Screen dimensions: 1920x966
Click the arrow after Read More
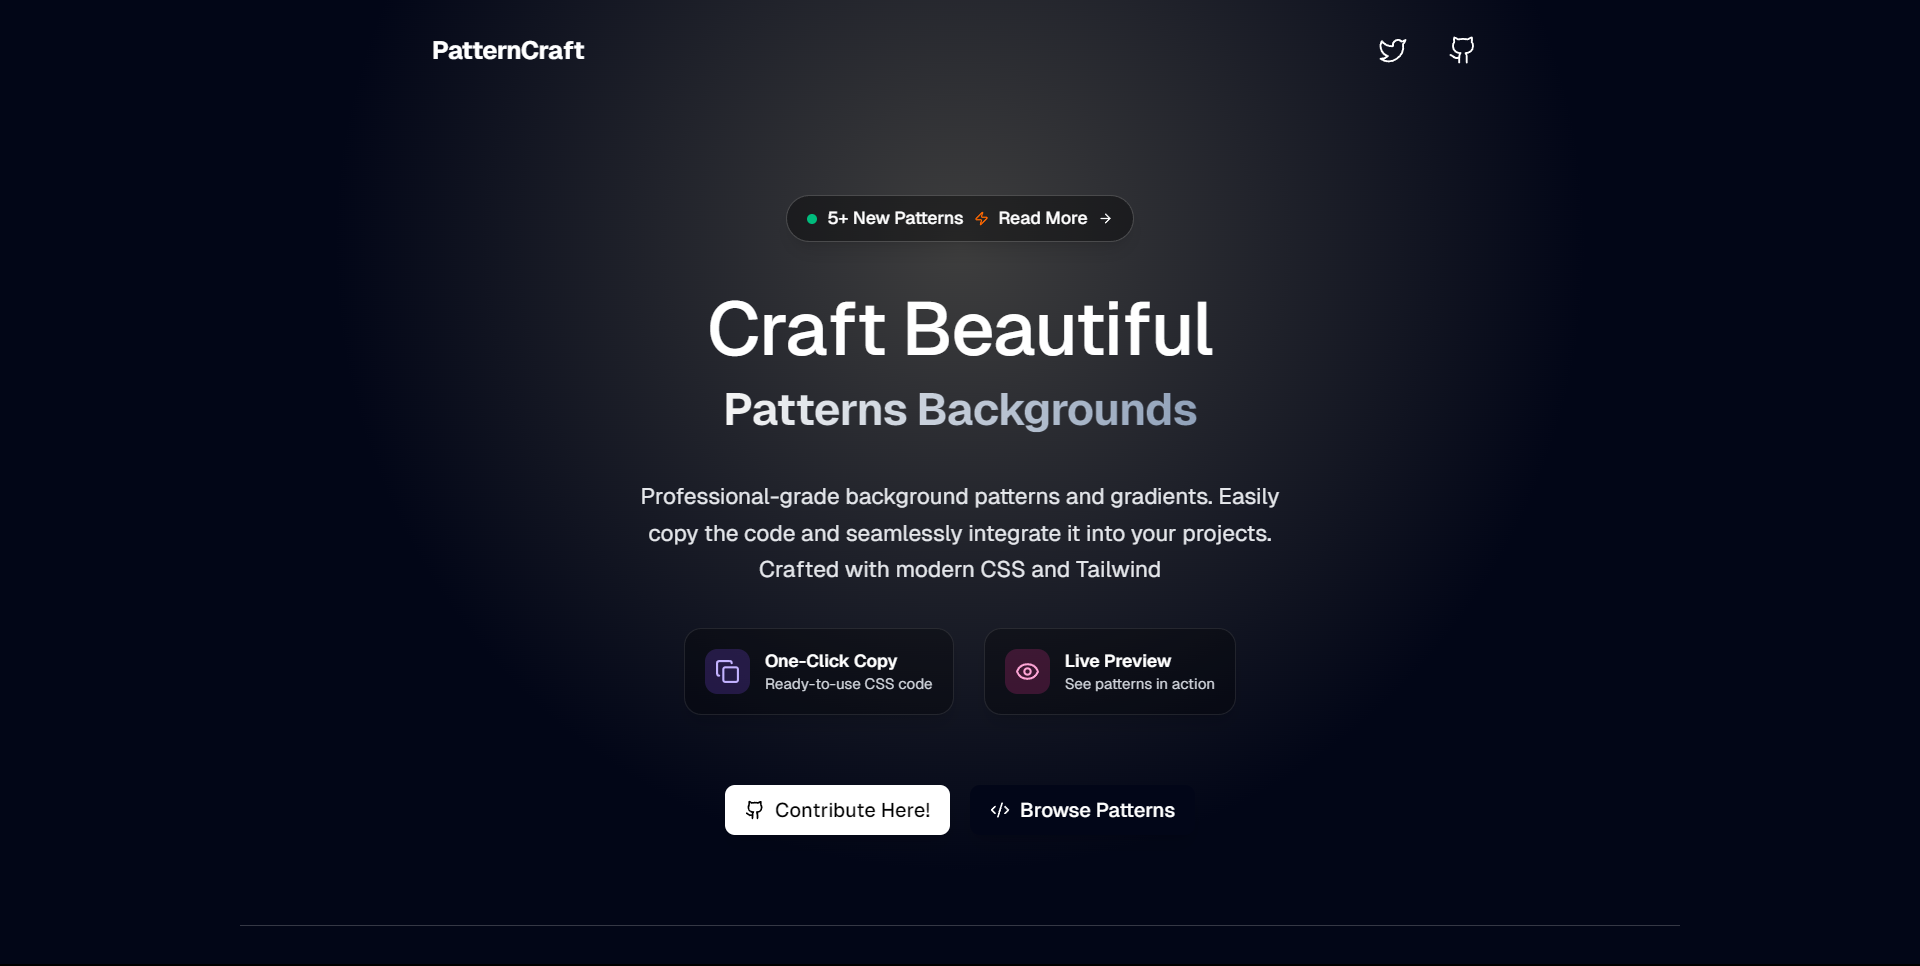pos(1106,218)
